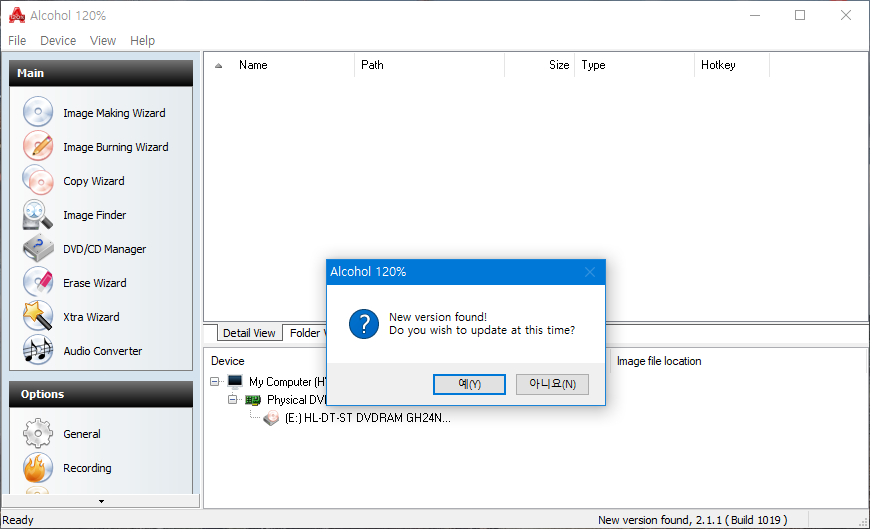Open the Help menu
This screenshot has height=529, width=870.
[x=142, y=41]
